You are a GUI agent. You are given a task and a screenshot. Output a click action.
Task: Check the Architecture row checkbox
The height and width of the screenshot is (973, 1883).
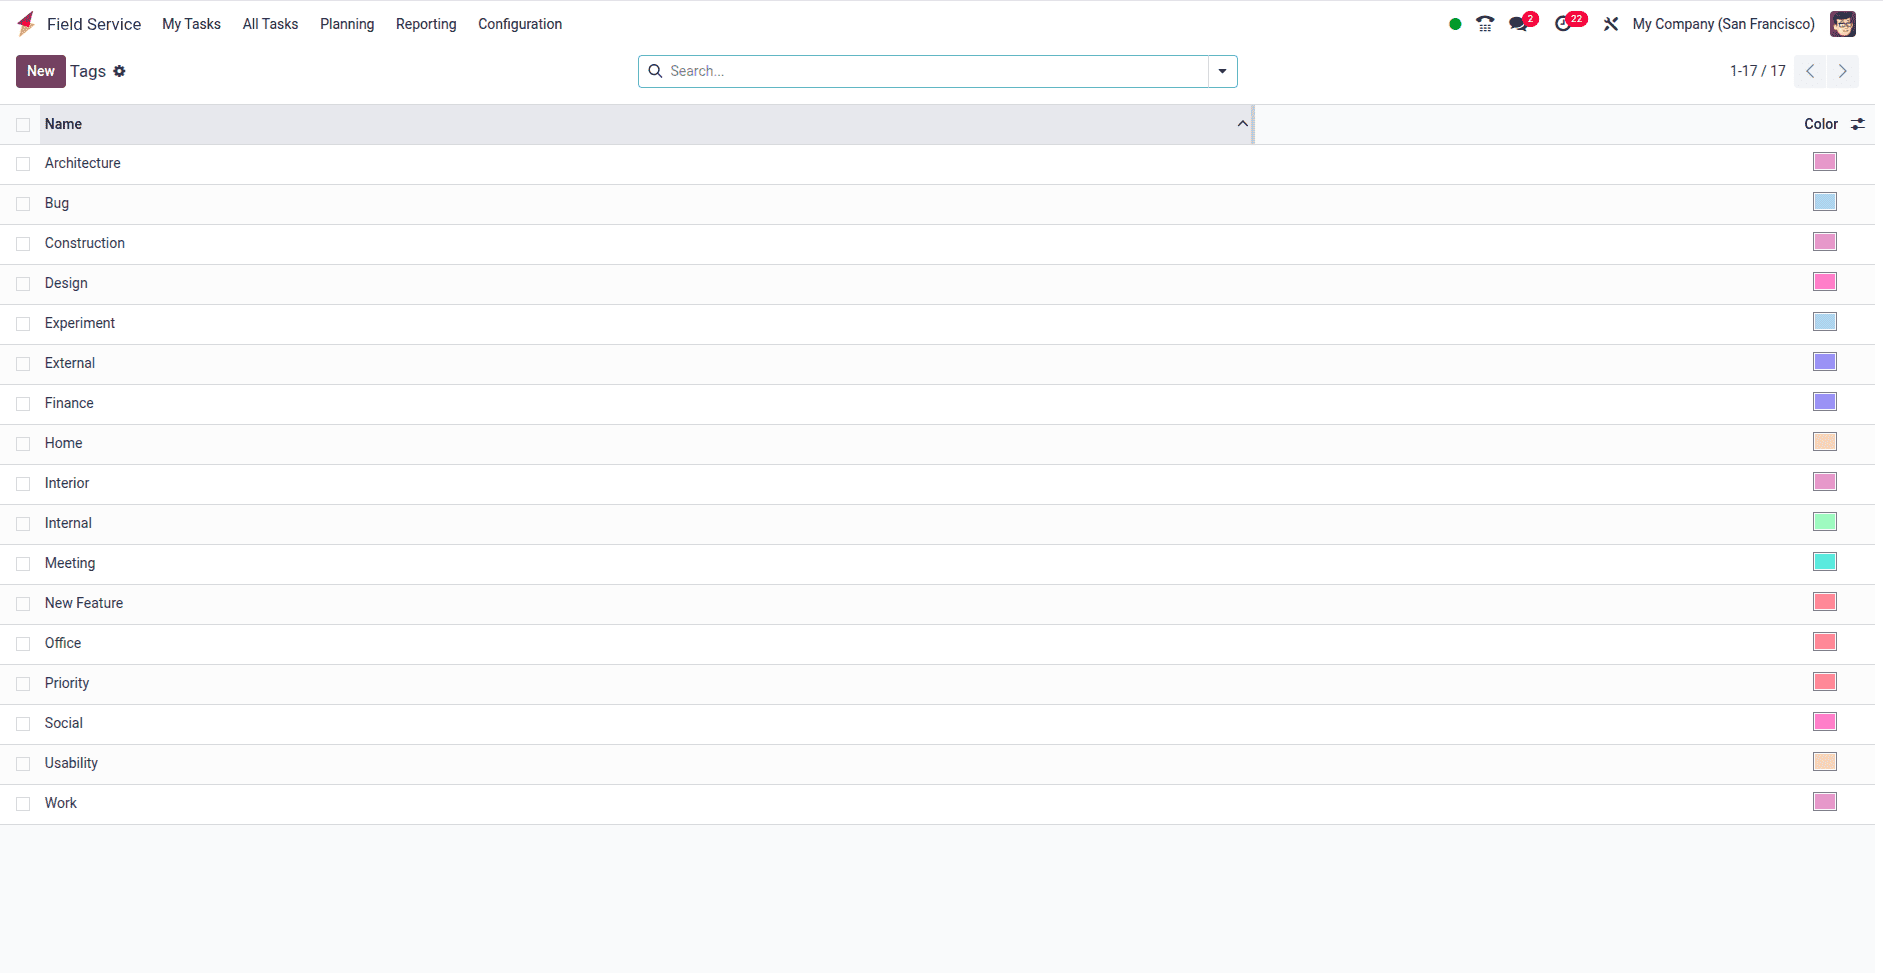pyautogui.click(x=23, y=164)
